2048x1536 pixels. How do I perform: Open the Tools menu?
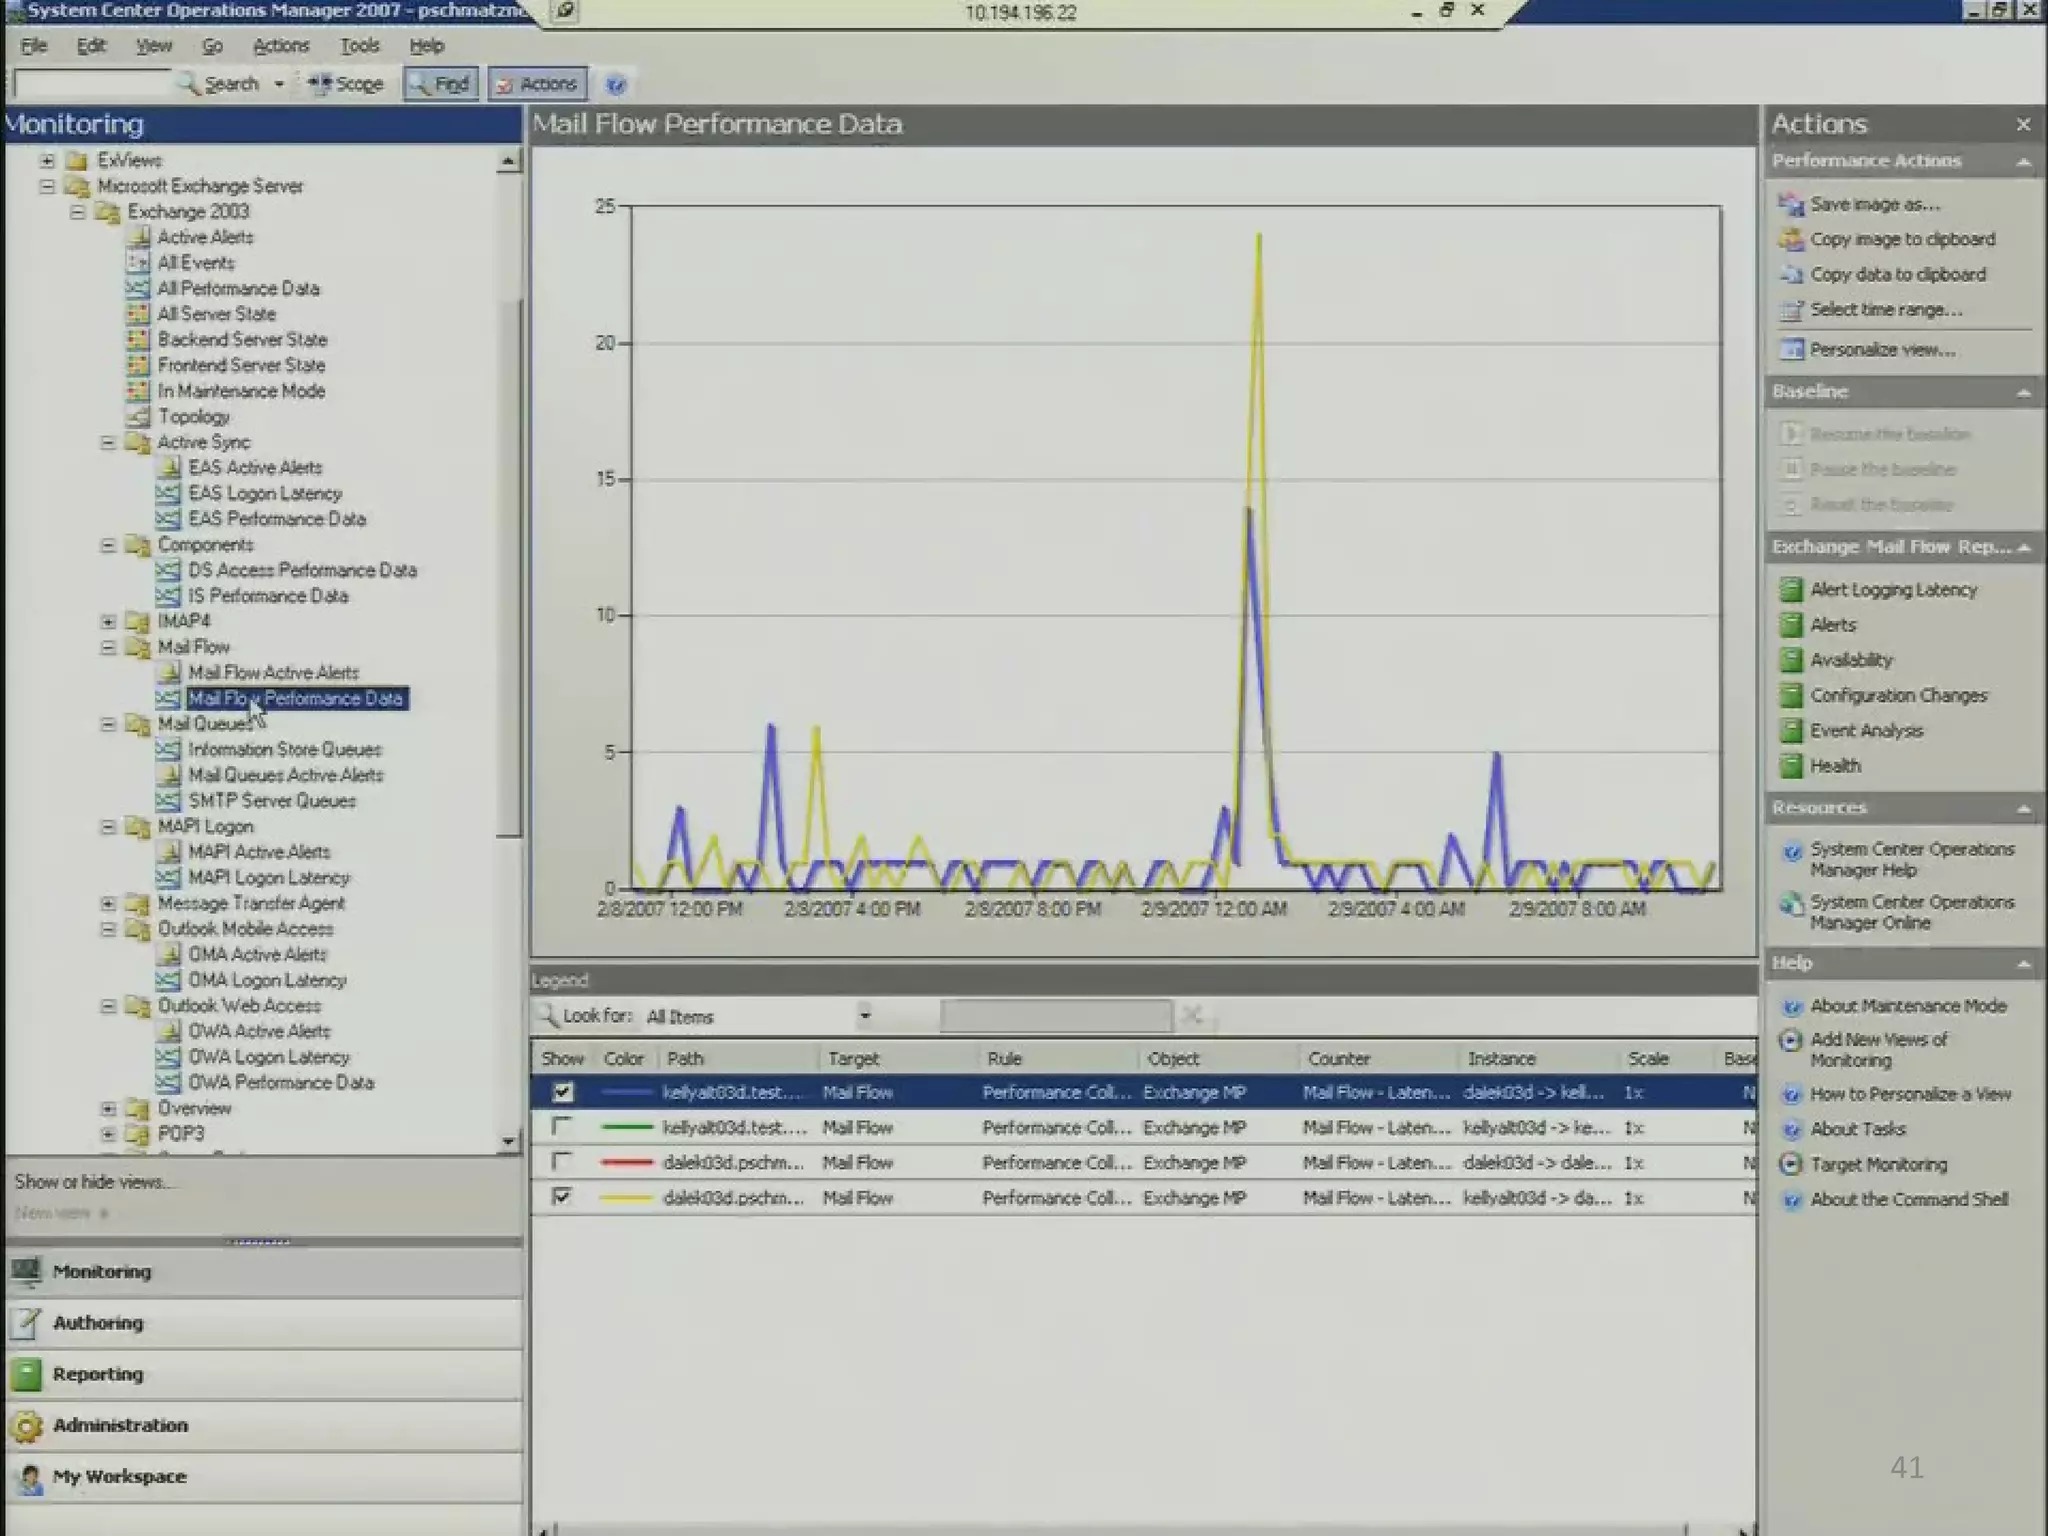pyautogui.click(x=359, y=46)
